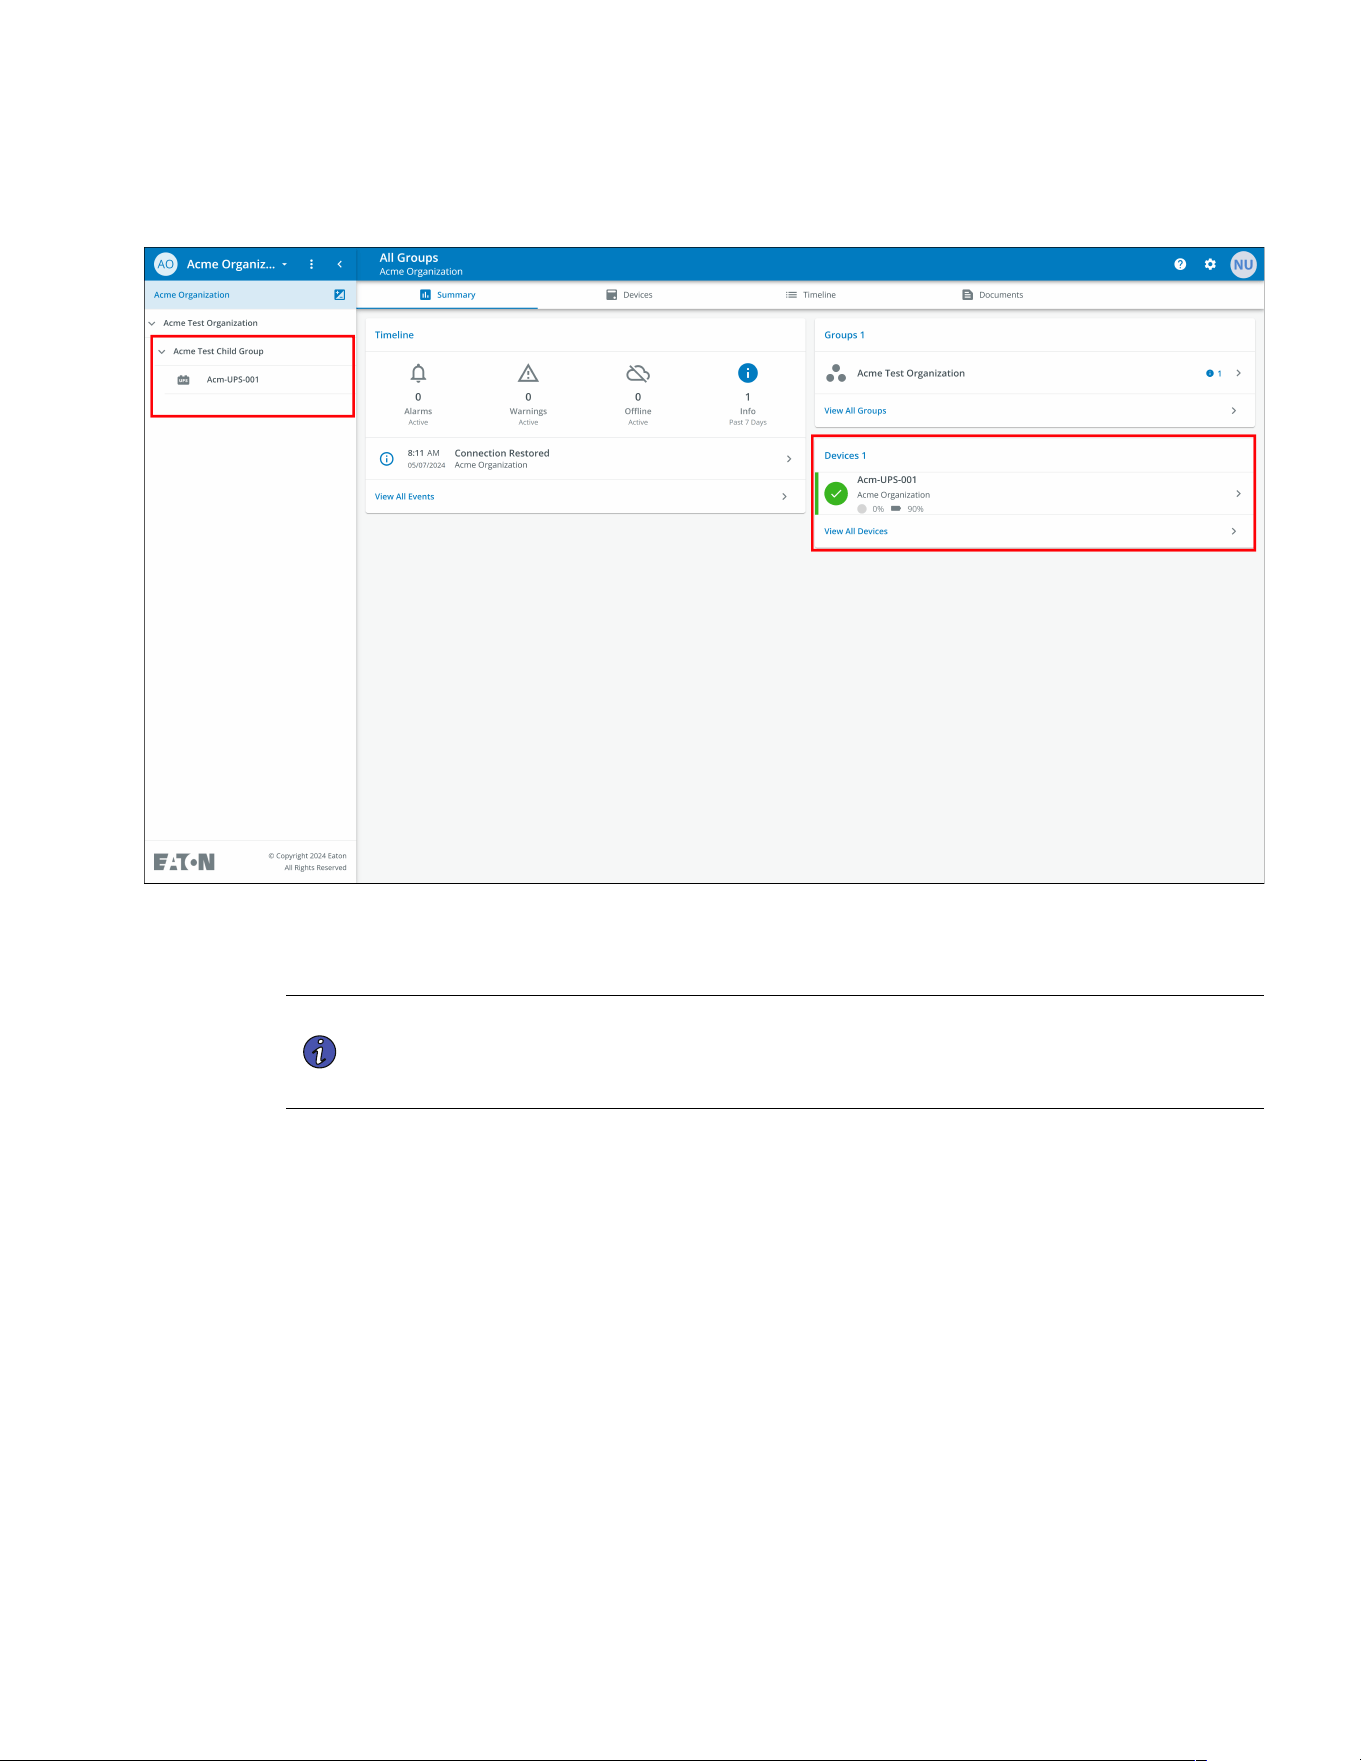The width and height of the screenshot is (1361, 1761).
Task: Collapse the sidebar with the left arrow
Action: (340, 264)
